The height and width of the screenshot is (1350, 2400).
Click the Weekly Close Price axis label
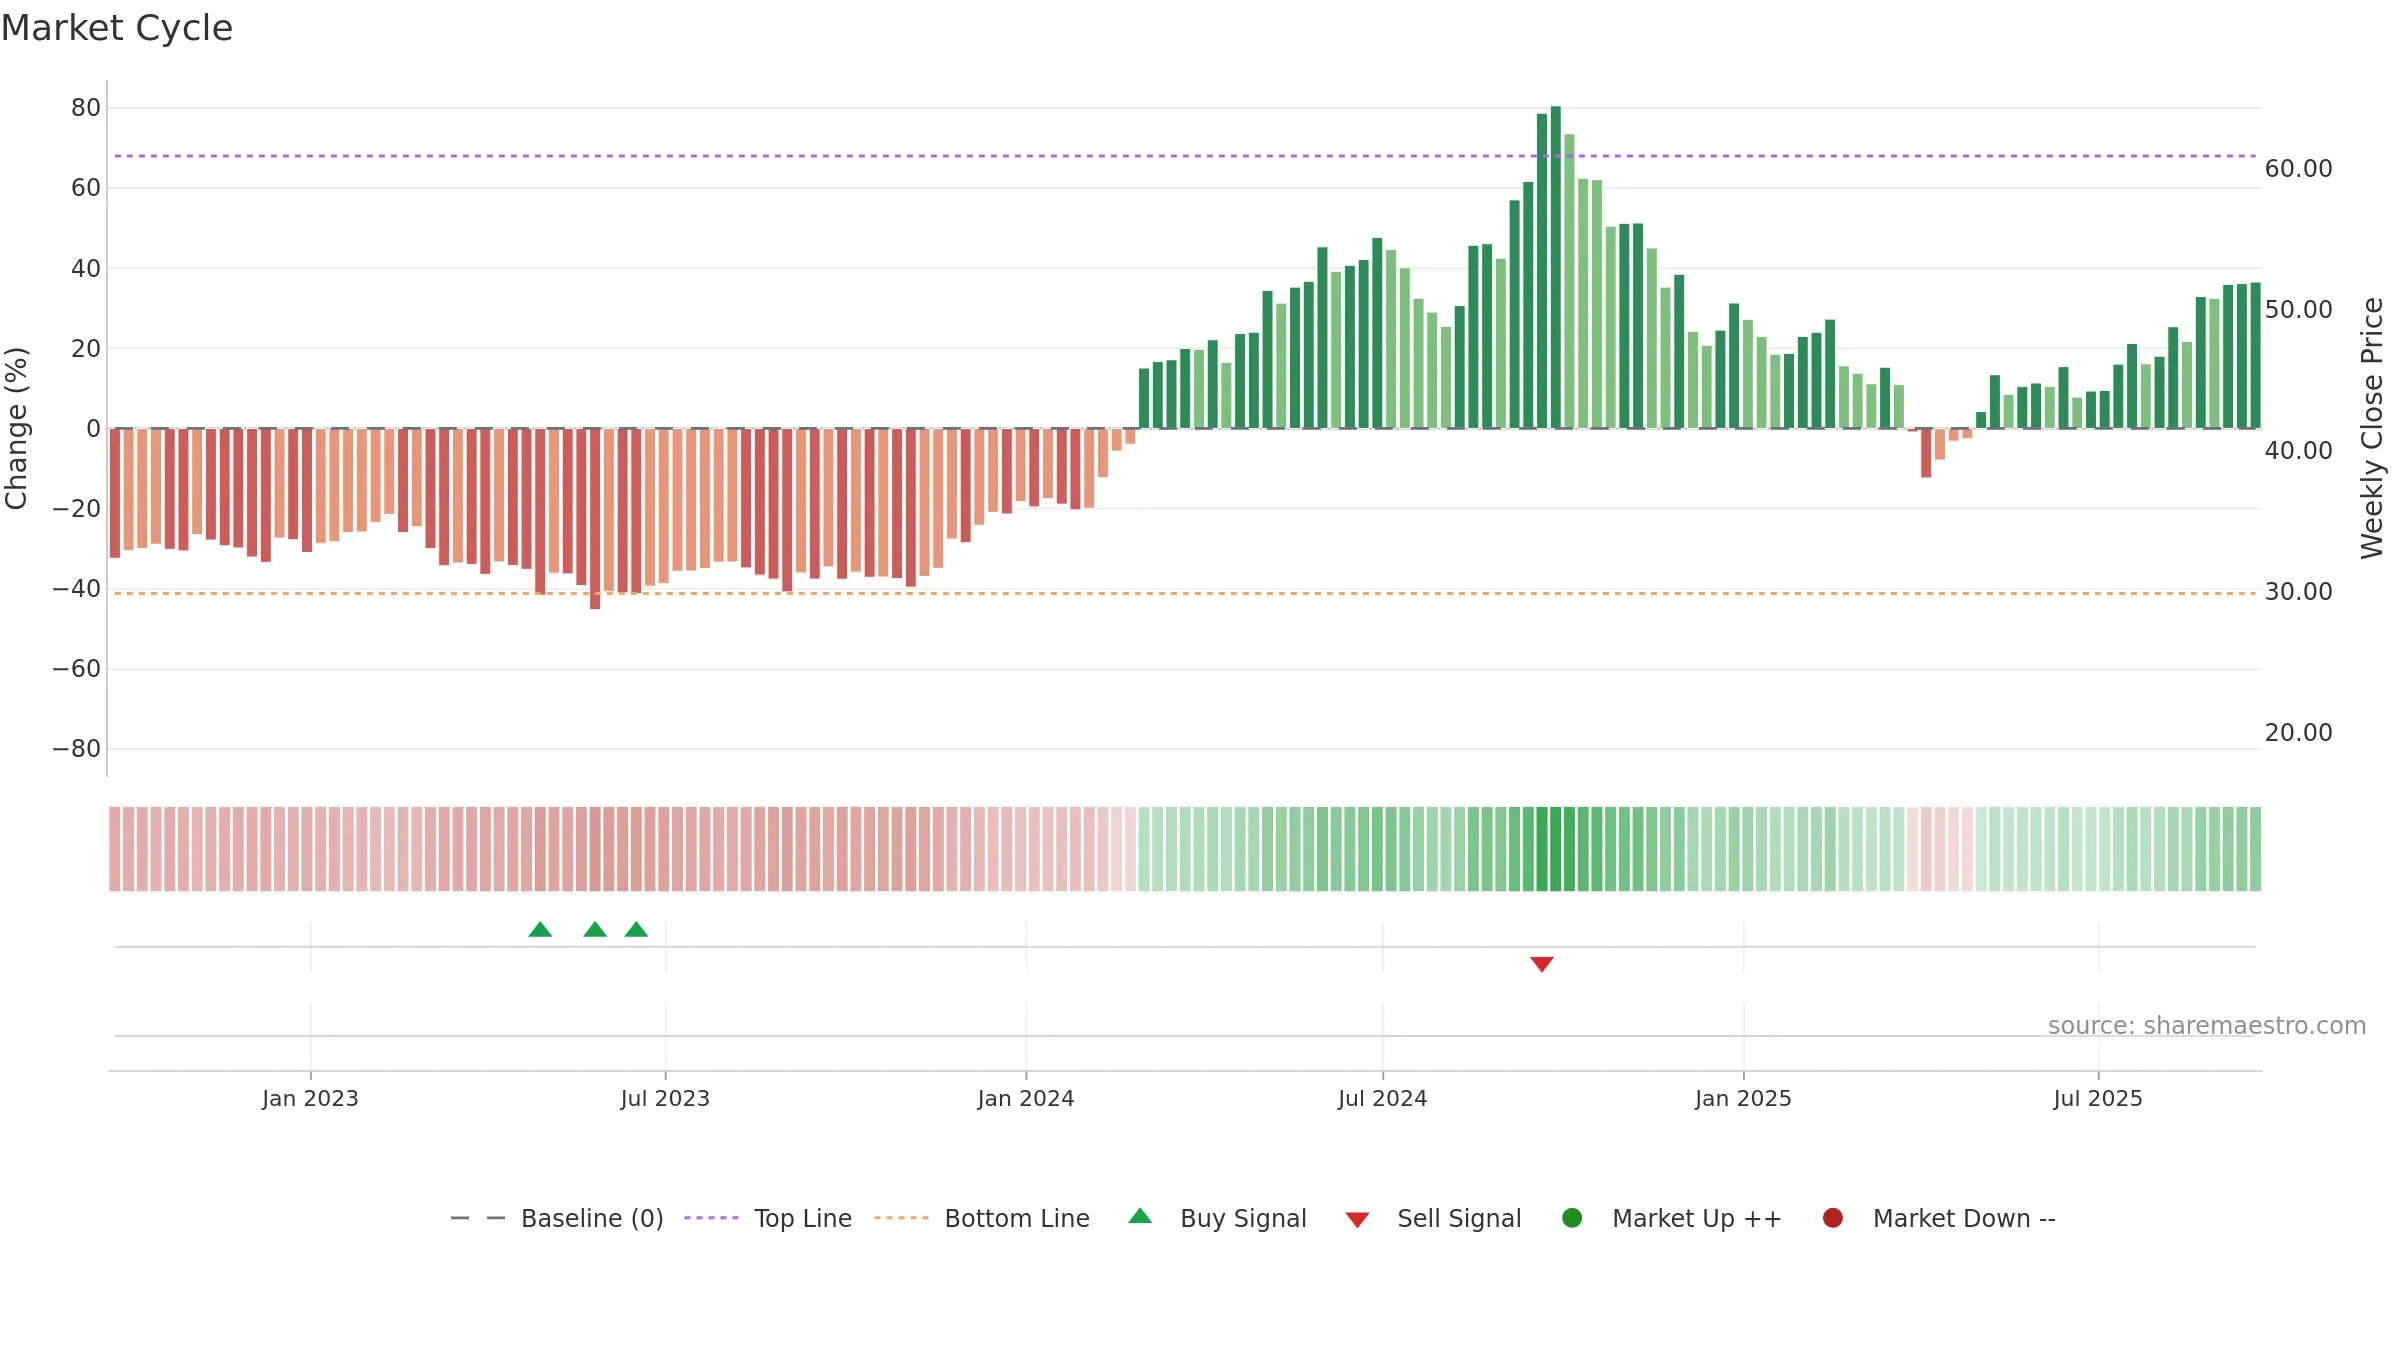click(2372, 428)
